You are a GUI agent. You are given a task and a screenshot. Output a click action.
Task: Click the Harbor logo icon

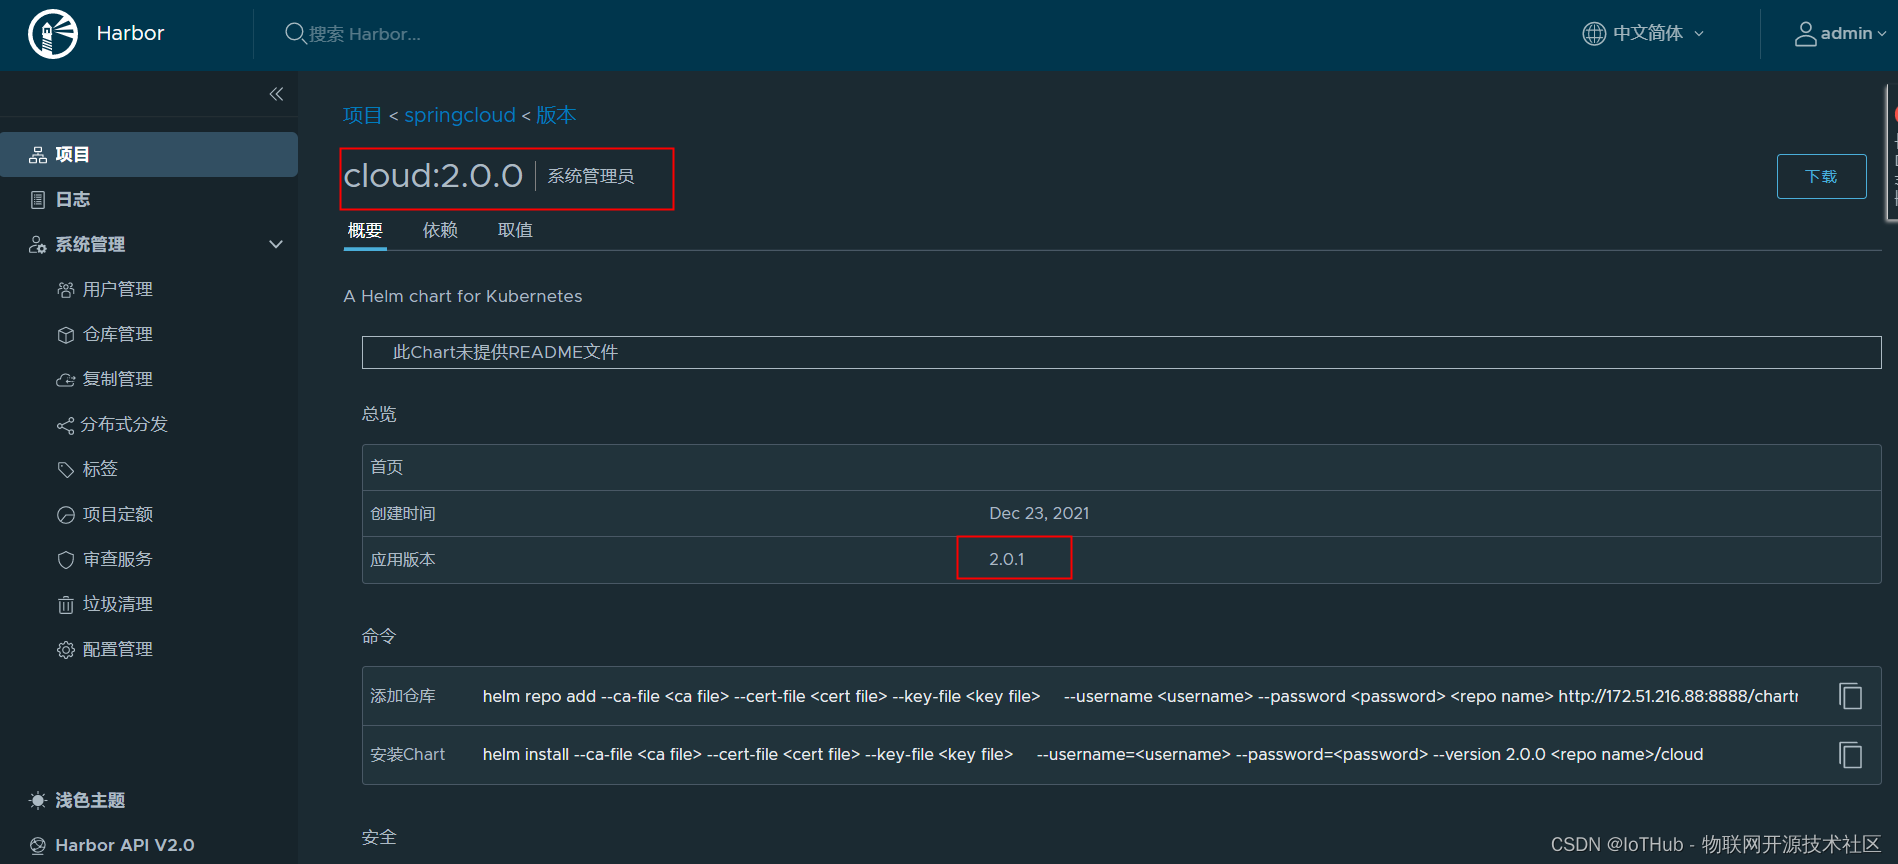click(53, 34)
